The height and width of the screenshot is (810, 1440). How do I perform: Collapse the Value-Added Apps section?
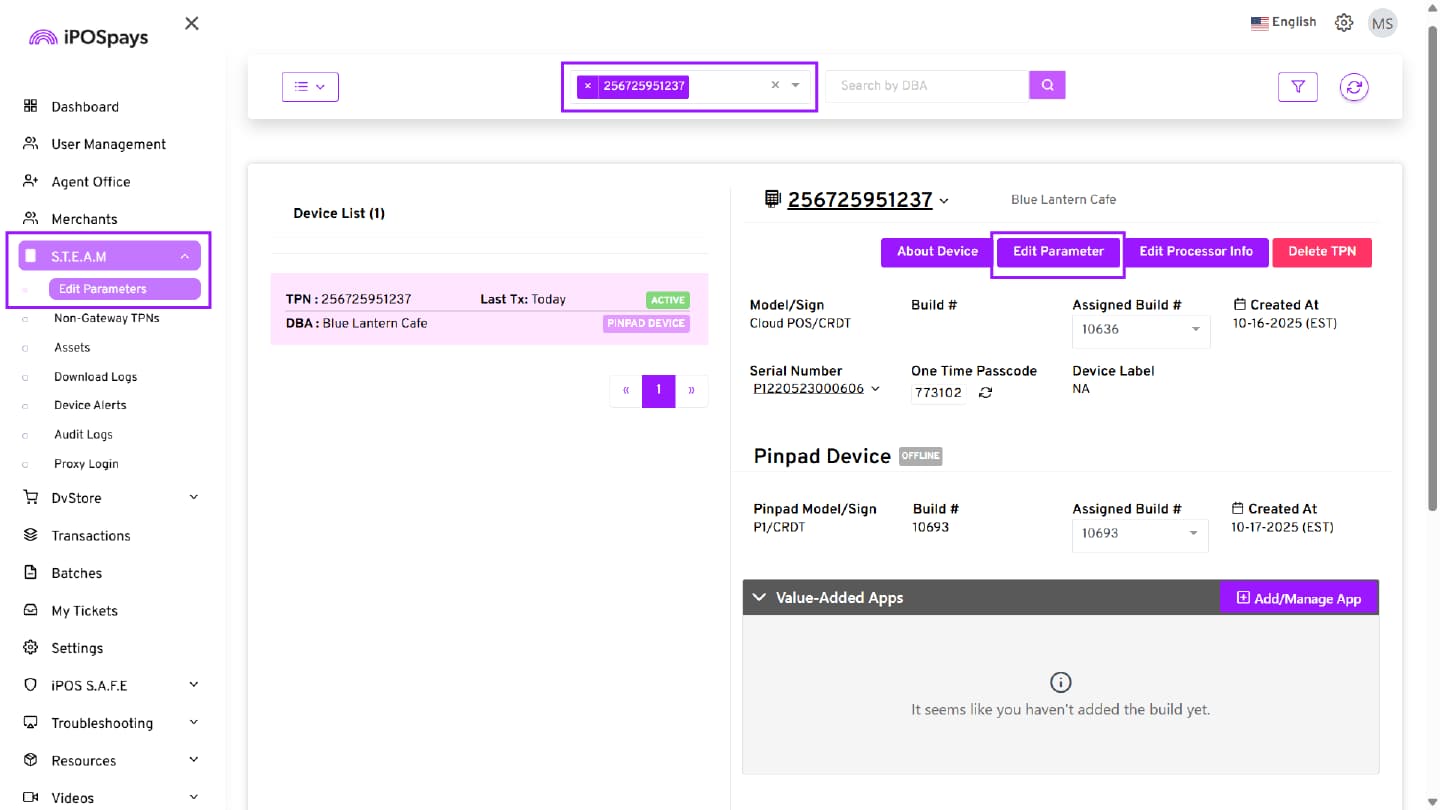760,598
